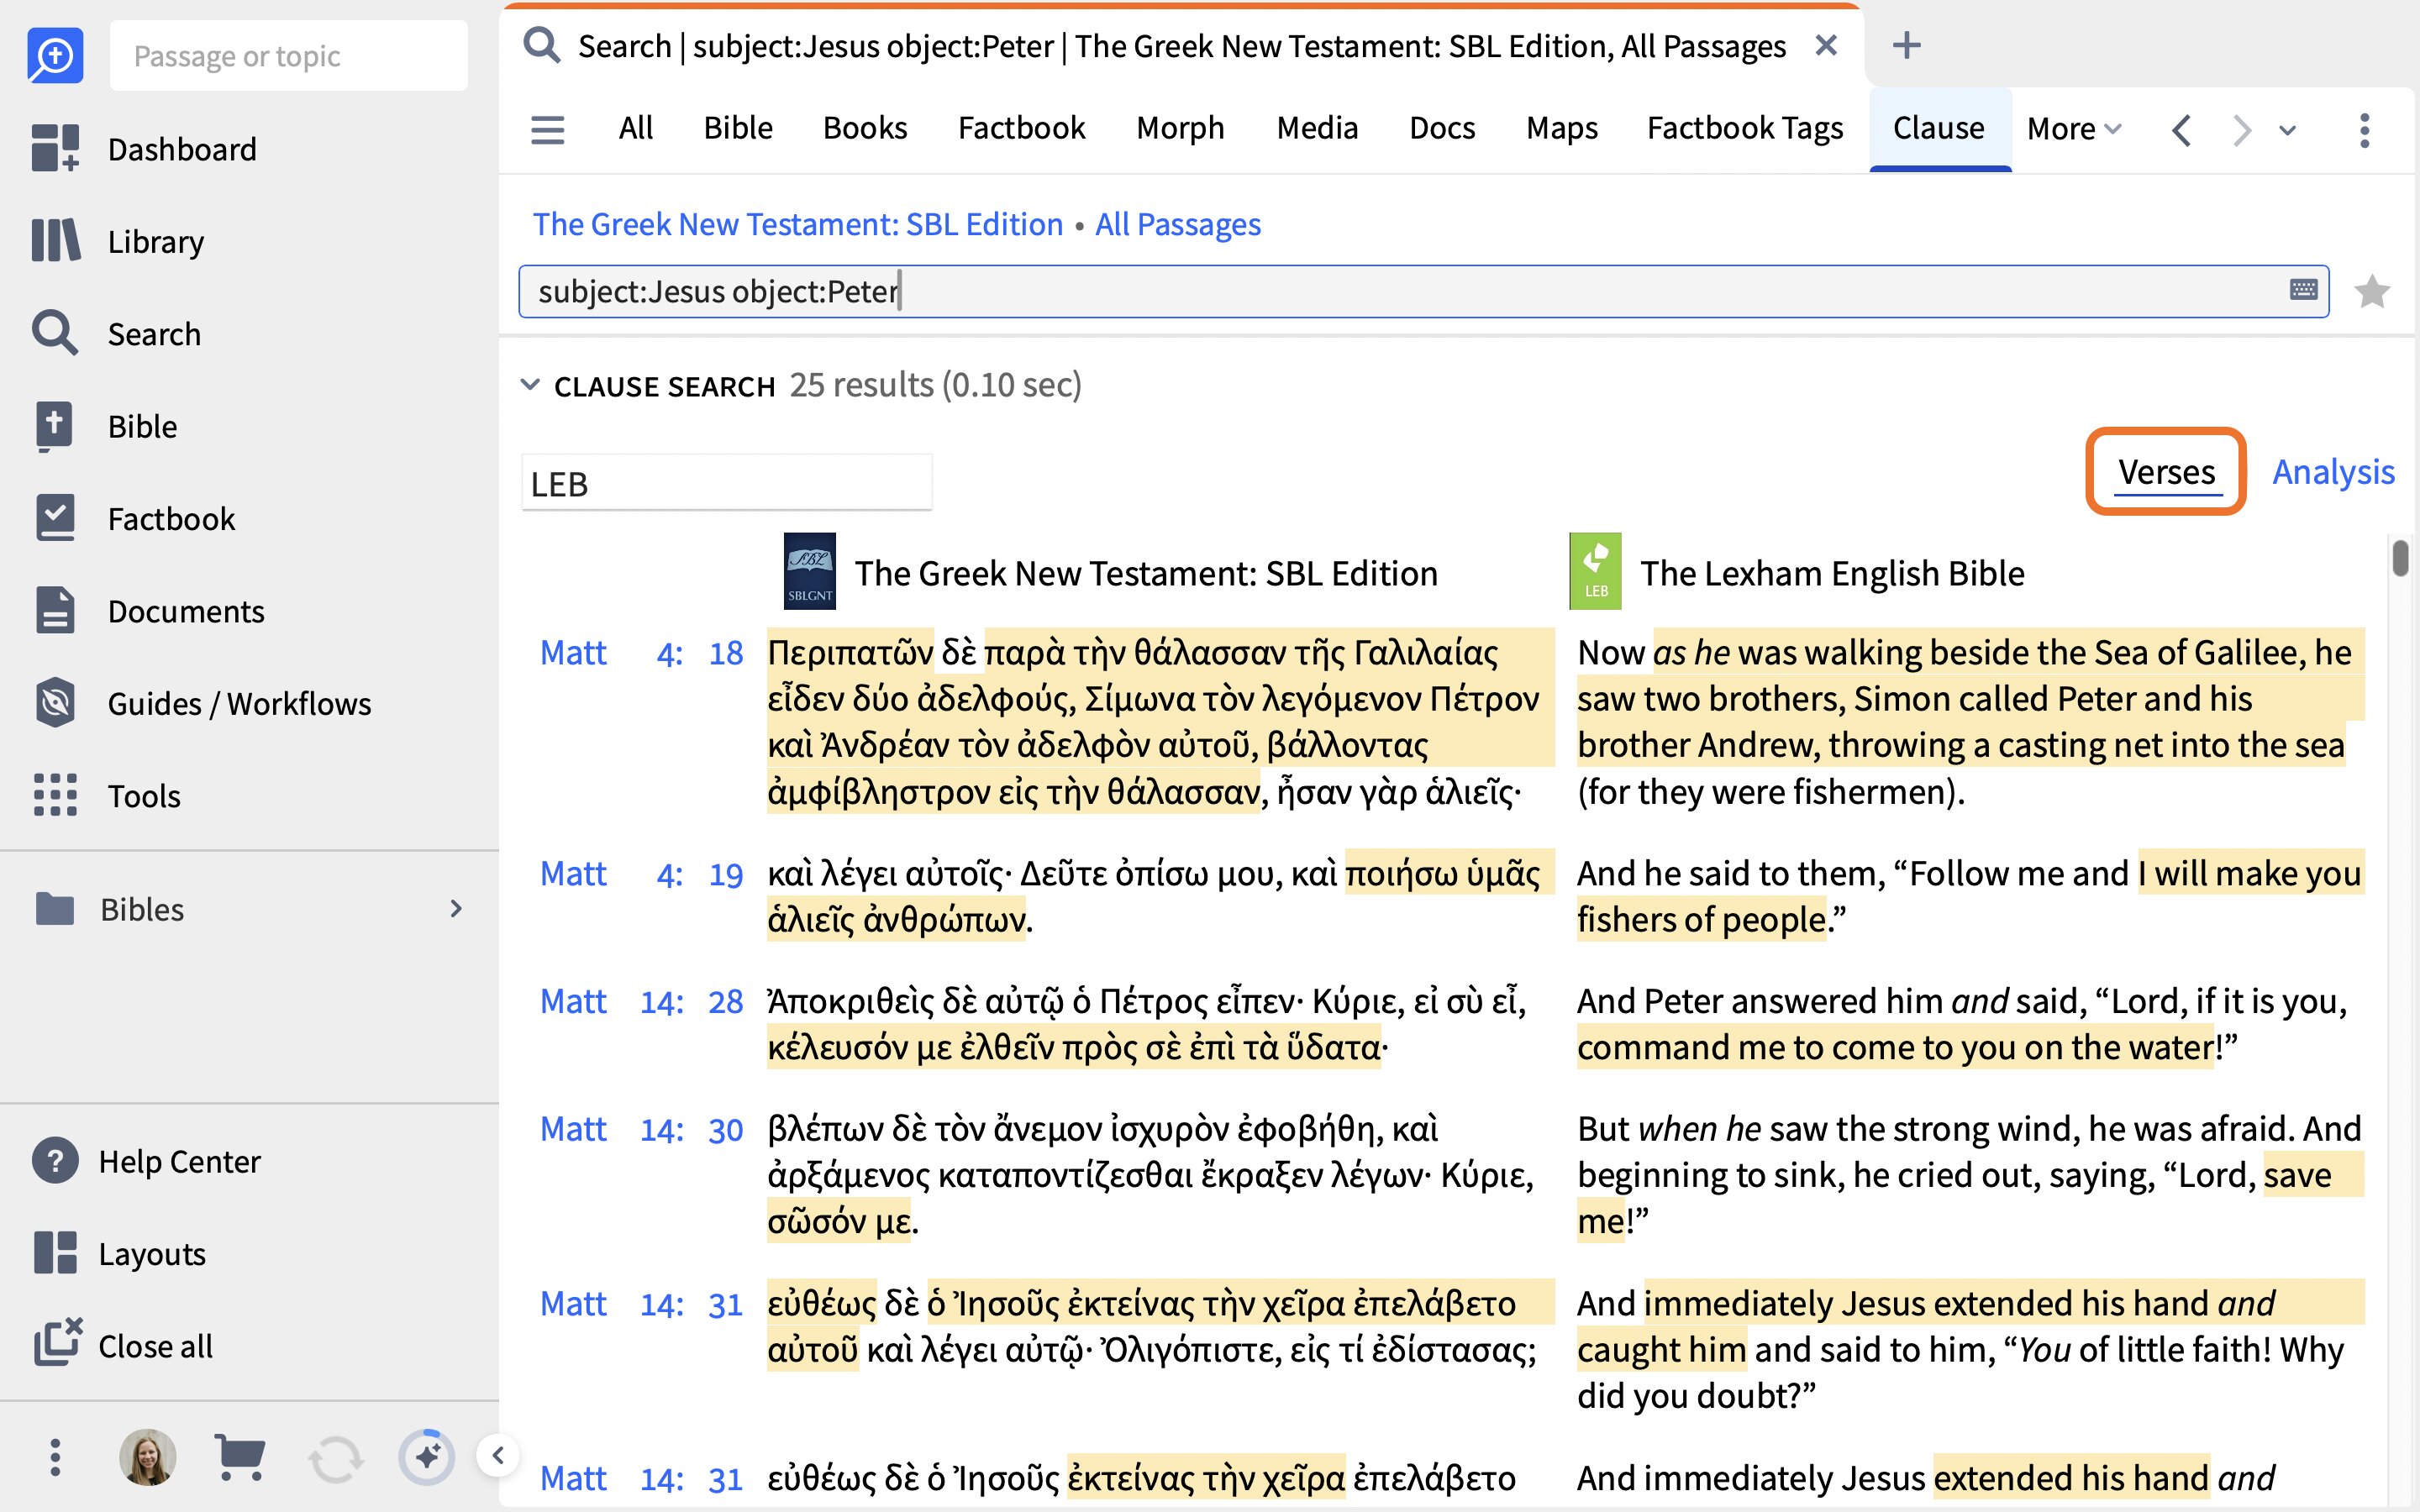Screen dimensions: 2420x1512
Task: Select the Clause search tab
Action: point(1939,128)
